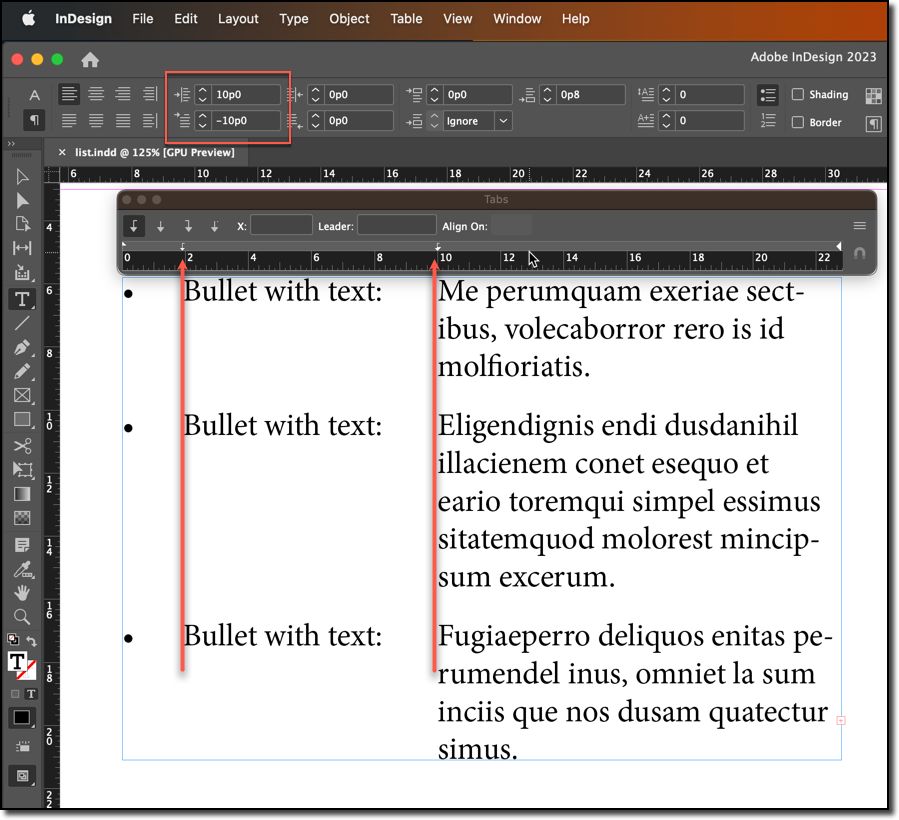The height and width of the screenshot is (820, 899).
Task: Select the right-justified tab stop button
Action: point(187,226)
